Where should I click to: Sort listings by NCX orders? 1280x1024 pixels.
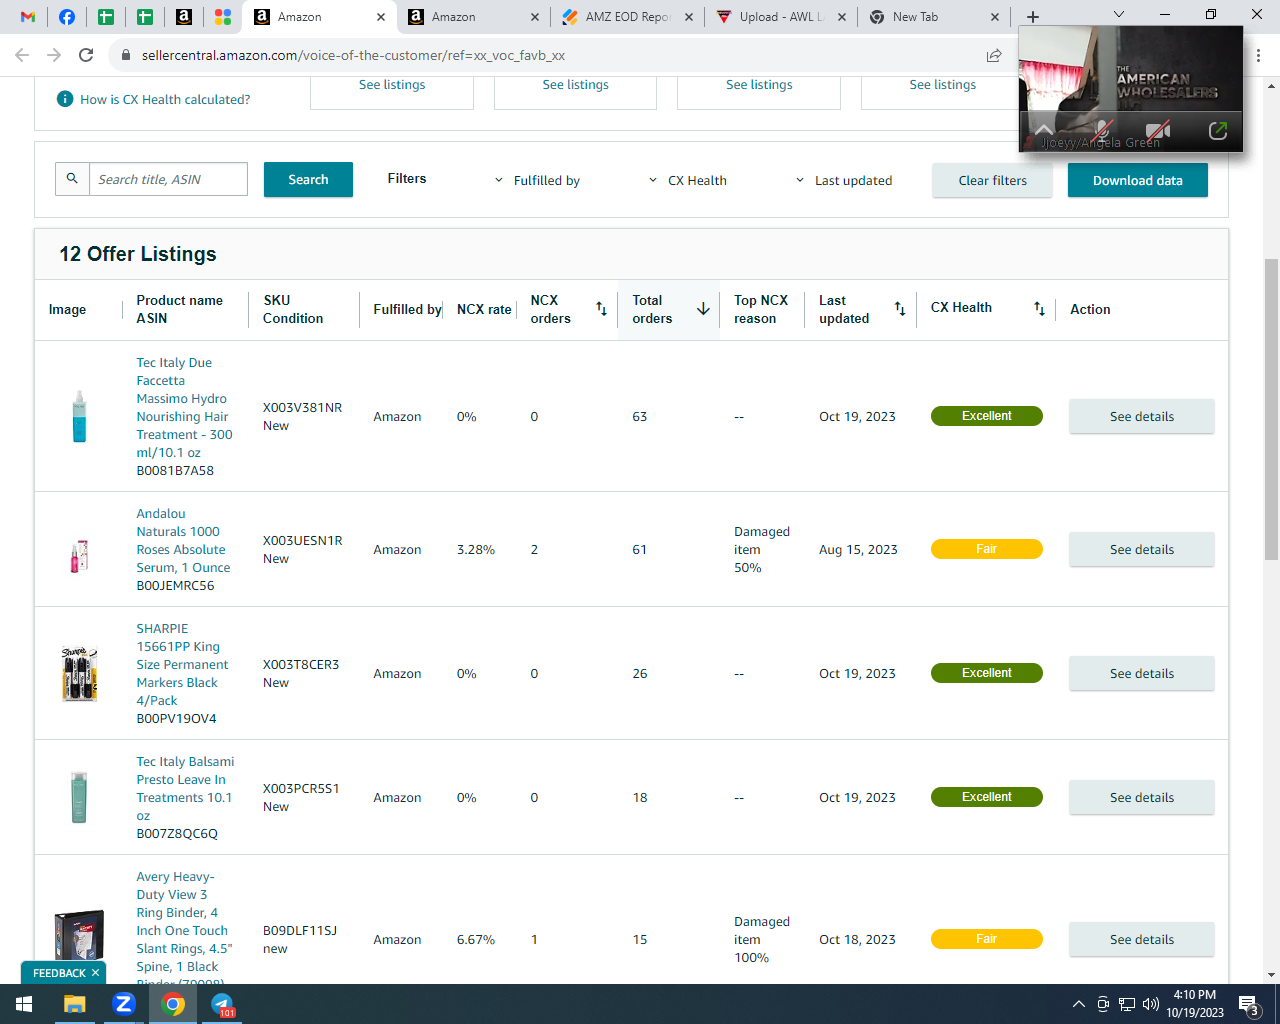pos(601,309)
